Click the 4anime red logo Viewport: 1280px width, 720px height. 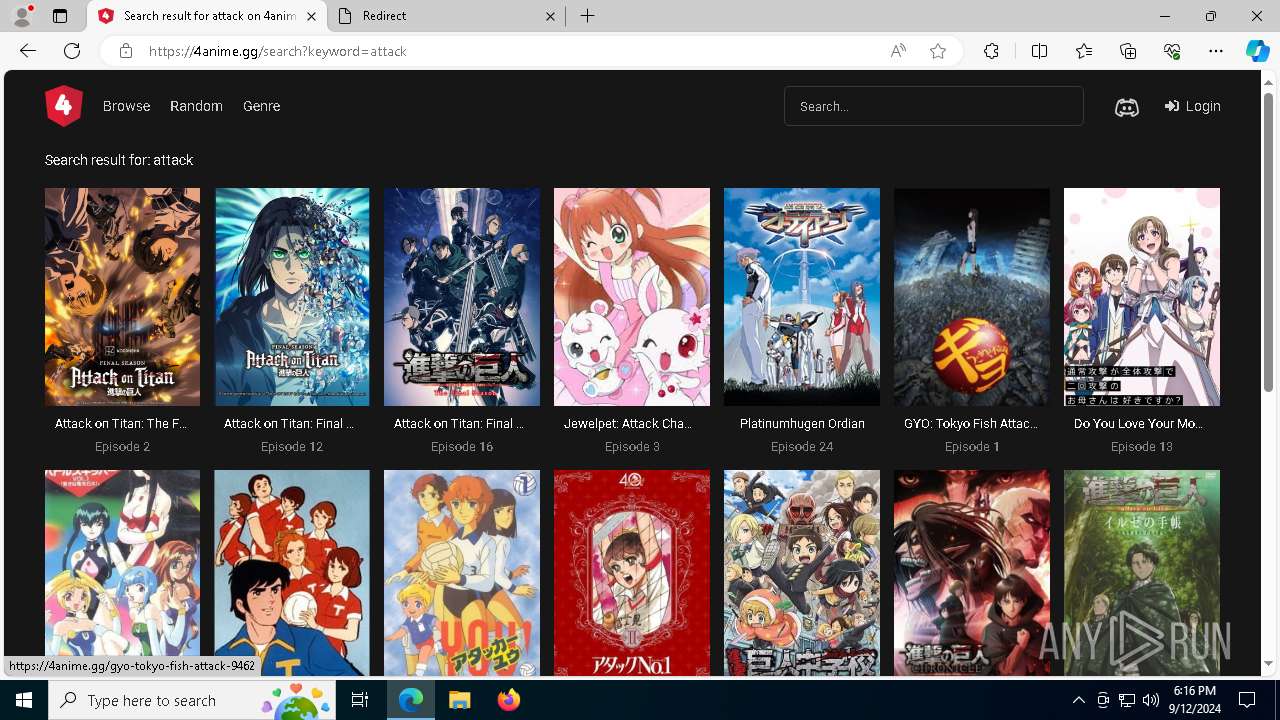[63, 106]
